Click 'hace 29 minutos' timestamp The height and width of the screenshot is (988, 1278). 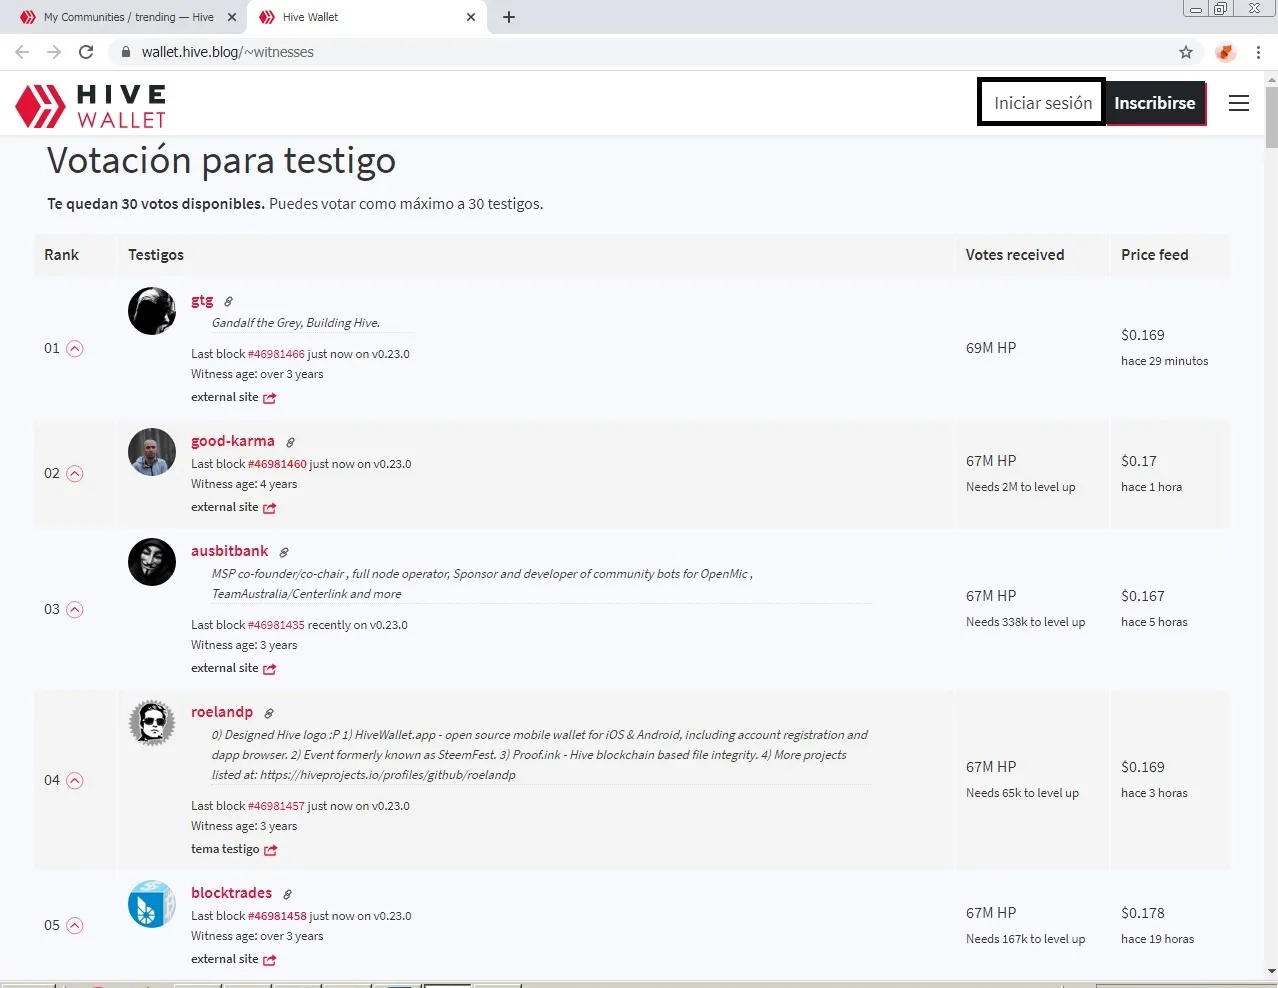[x=1165, y=361]
